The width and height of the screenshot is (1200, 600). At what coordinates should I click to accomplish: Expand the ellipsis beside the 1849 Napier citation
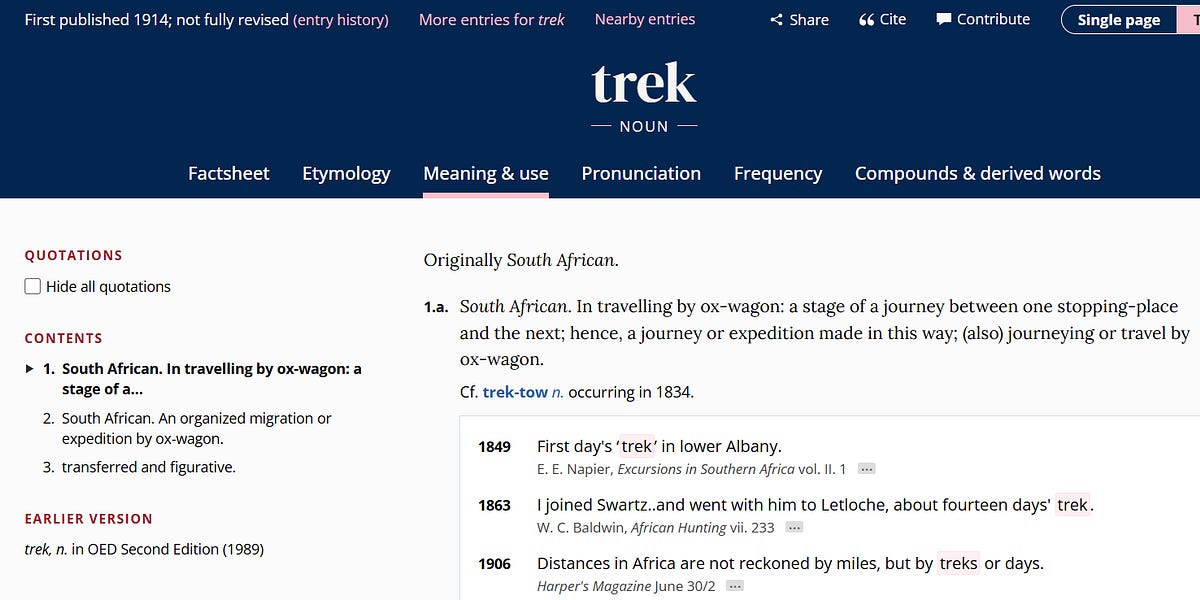click(x=865, y=469)
